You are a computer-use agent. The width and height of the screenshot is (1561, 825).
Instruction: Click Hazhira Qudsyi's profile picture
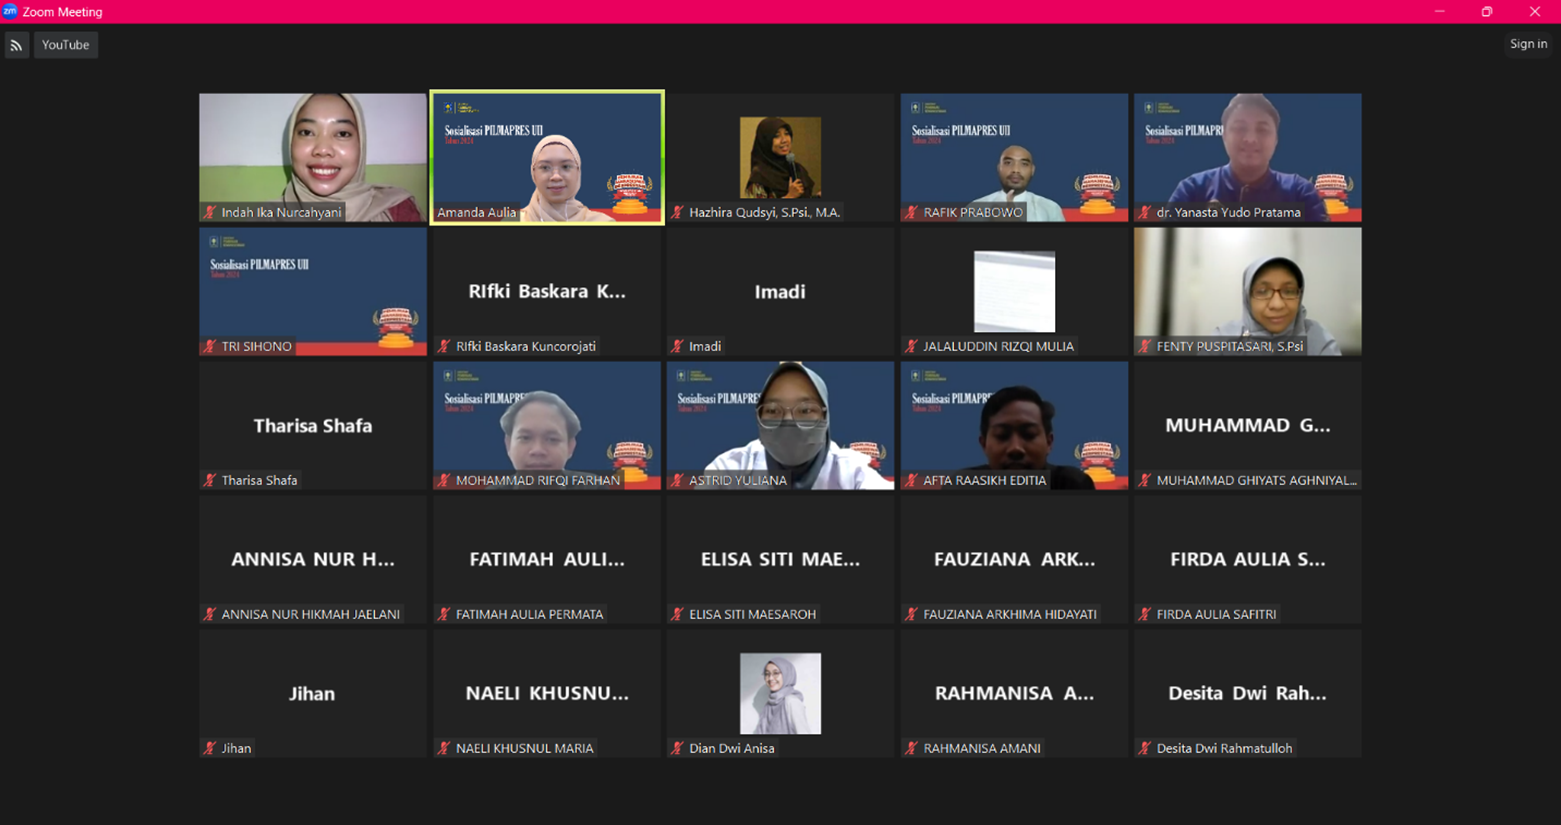(780, 157)
